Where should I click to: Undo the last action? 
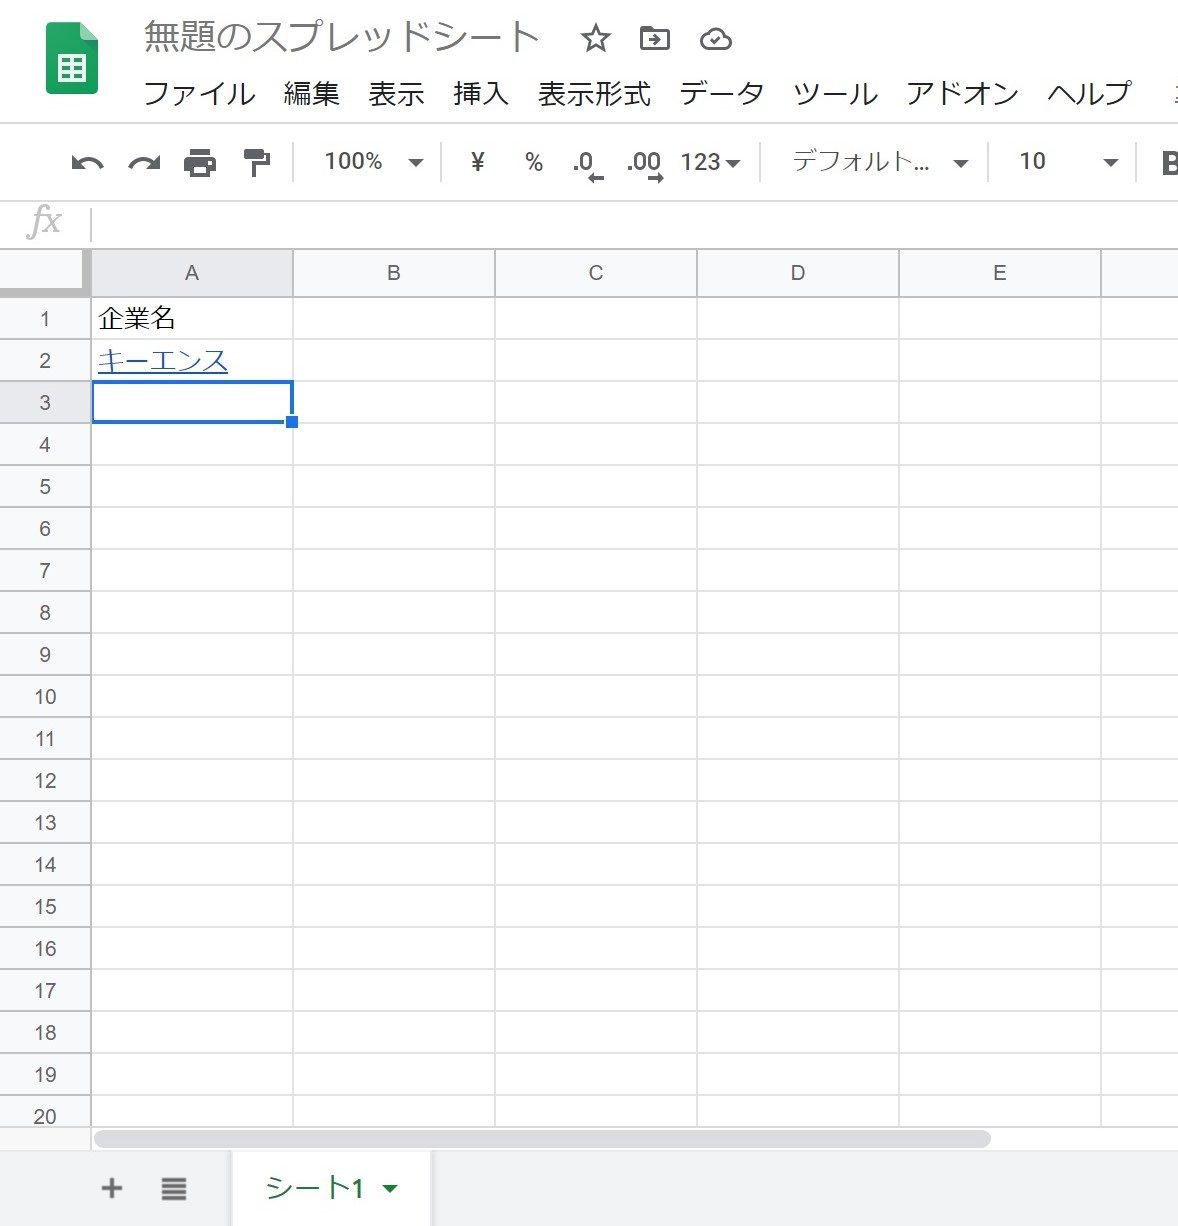(x=87, y=162)
